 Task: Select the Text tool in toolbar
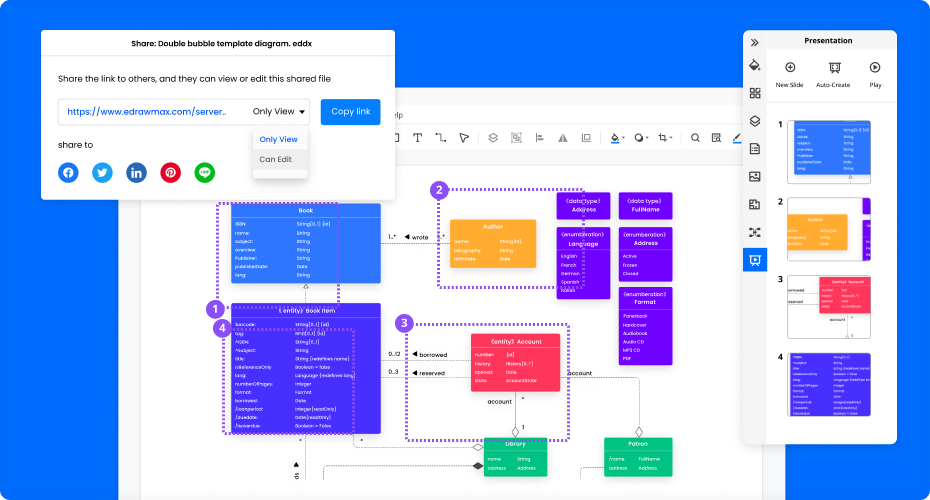tap(417, 138)
